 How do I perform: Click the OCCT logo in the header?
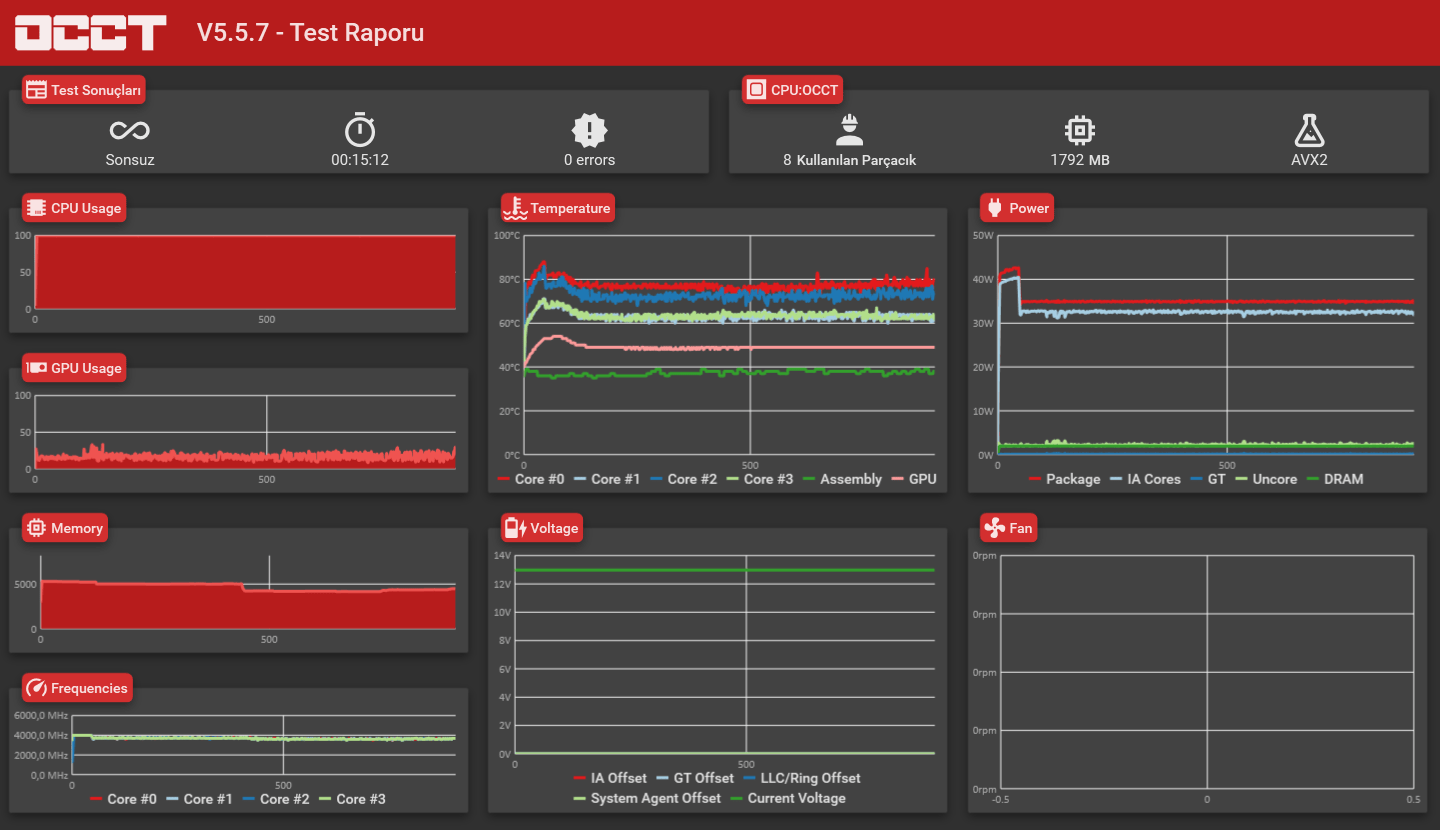90,32
